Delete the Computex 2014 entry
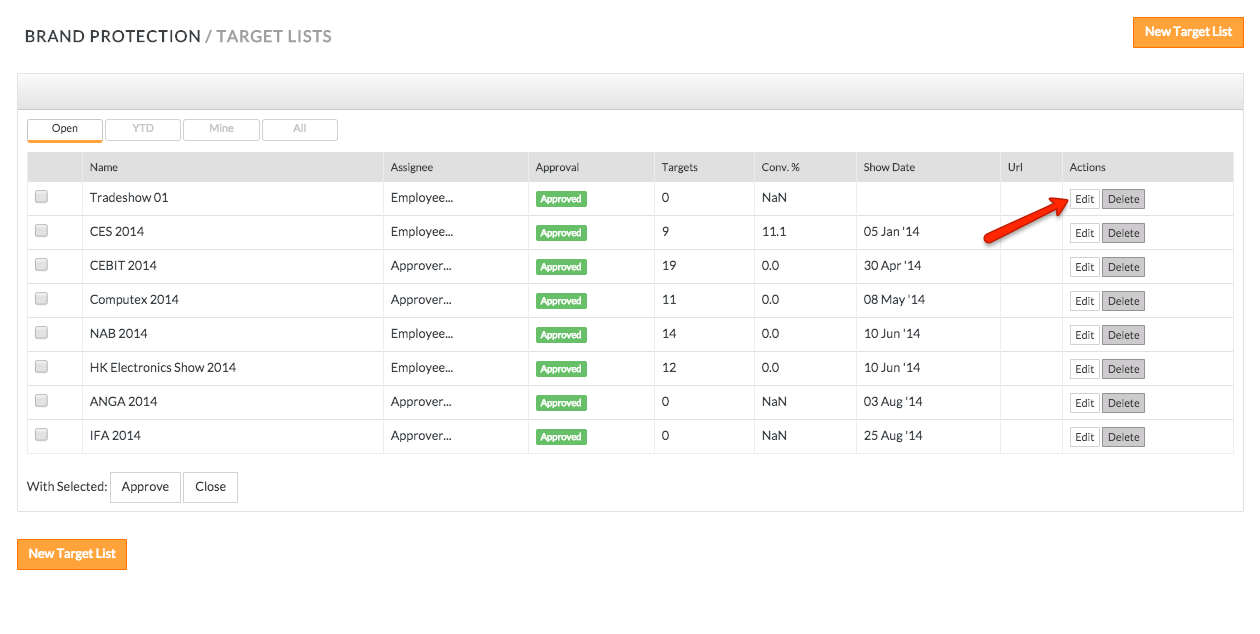This screenshot has width=1260, height=634. coord(1123,301)
